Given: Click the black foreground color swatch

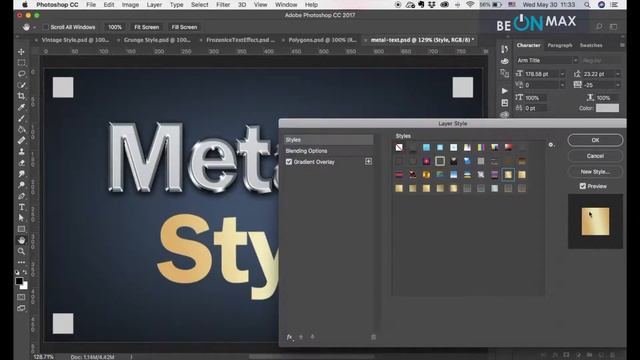Looking at the screenshot, I should pos(19,281).
